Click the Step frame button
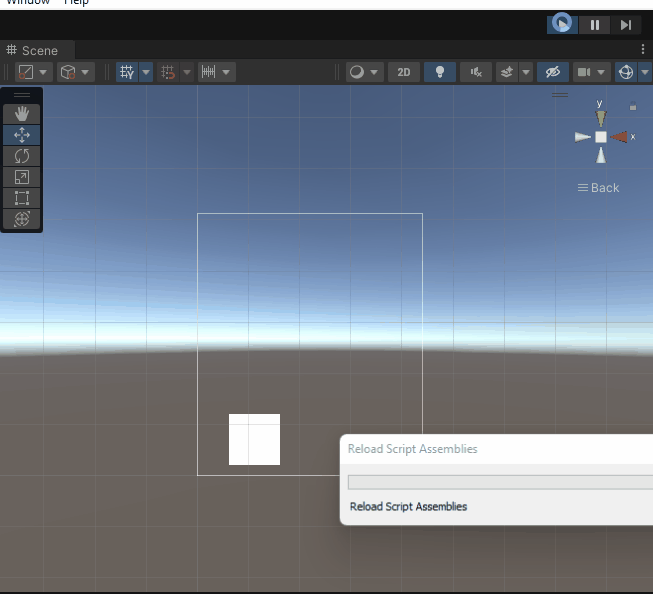This screenshot has height=594, width=653. click(x=626, y=25)
